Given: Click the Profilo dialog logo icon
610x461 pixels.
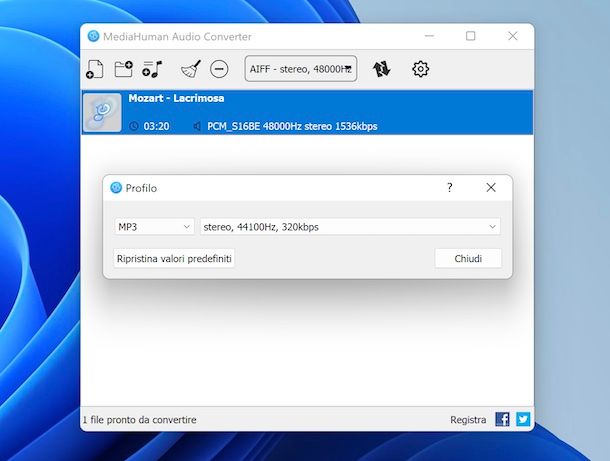Looking at the screenshot, I should 116,188.
